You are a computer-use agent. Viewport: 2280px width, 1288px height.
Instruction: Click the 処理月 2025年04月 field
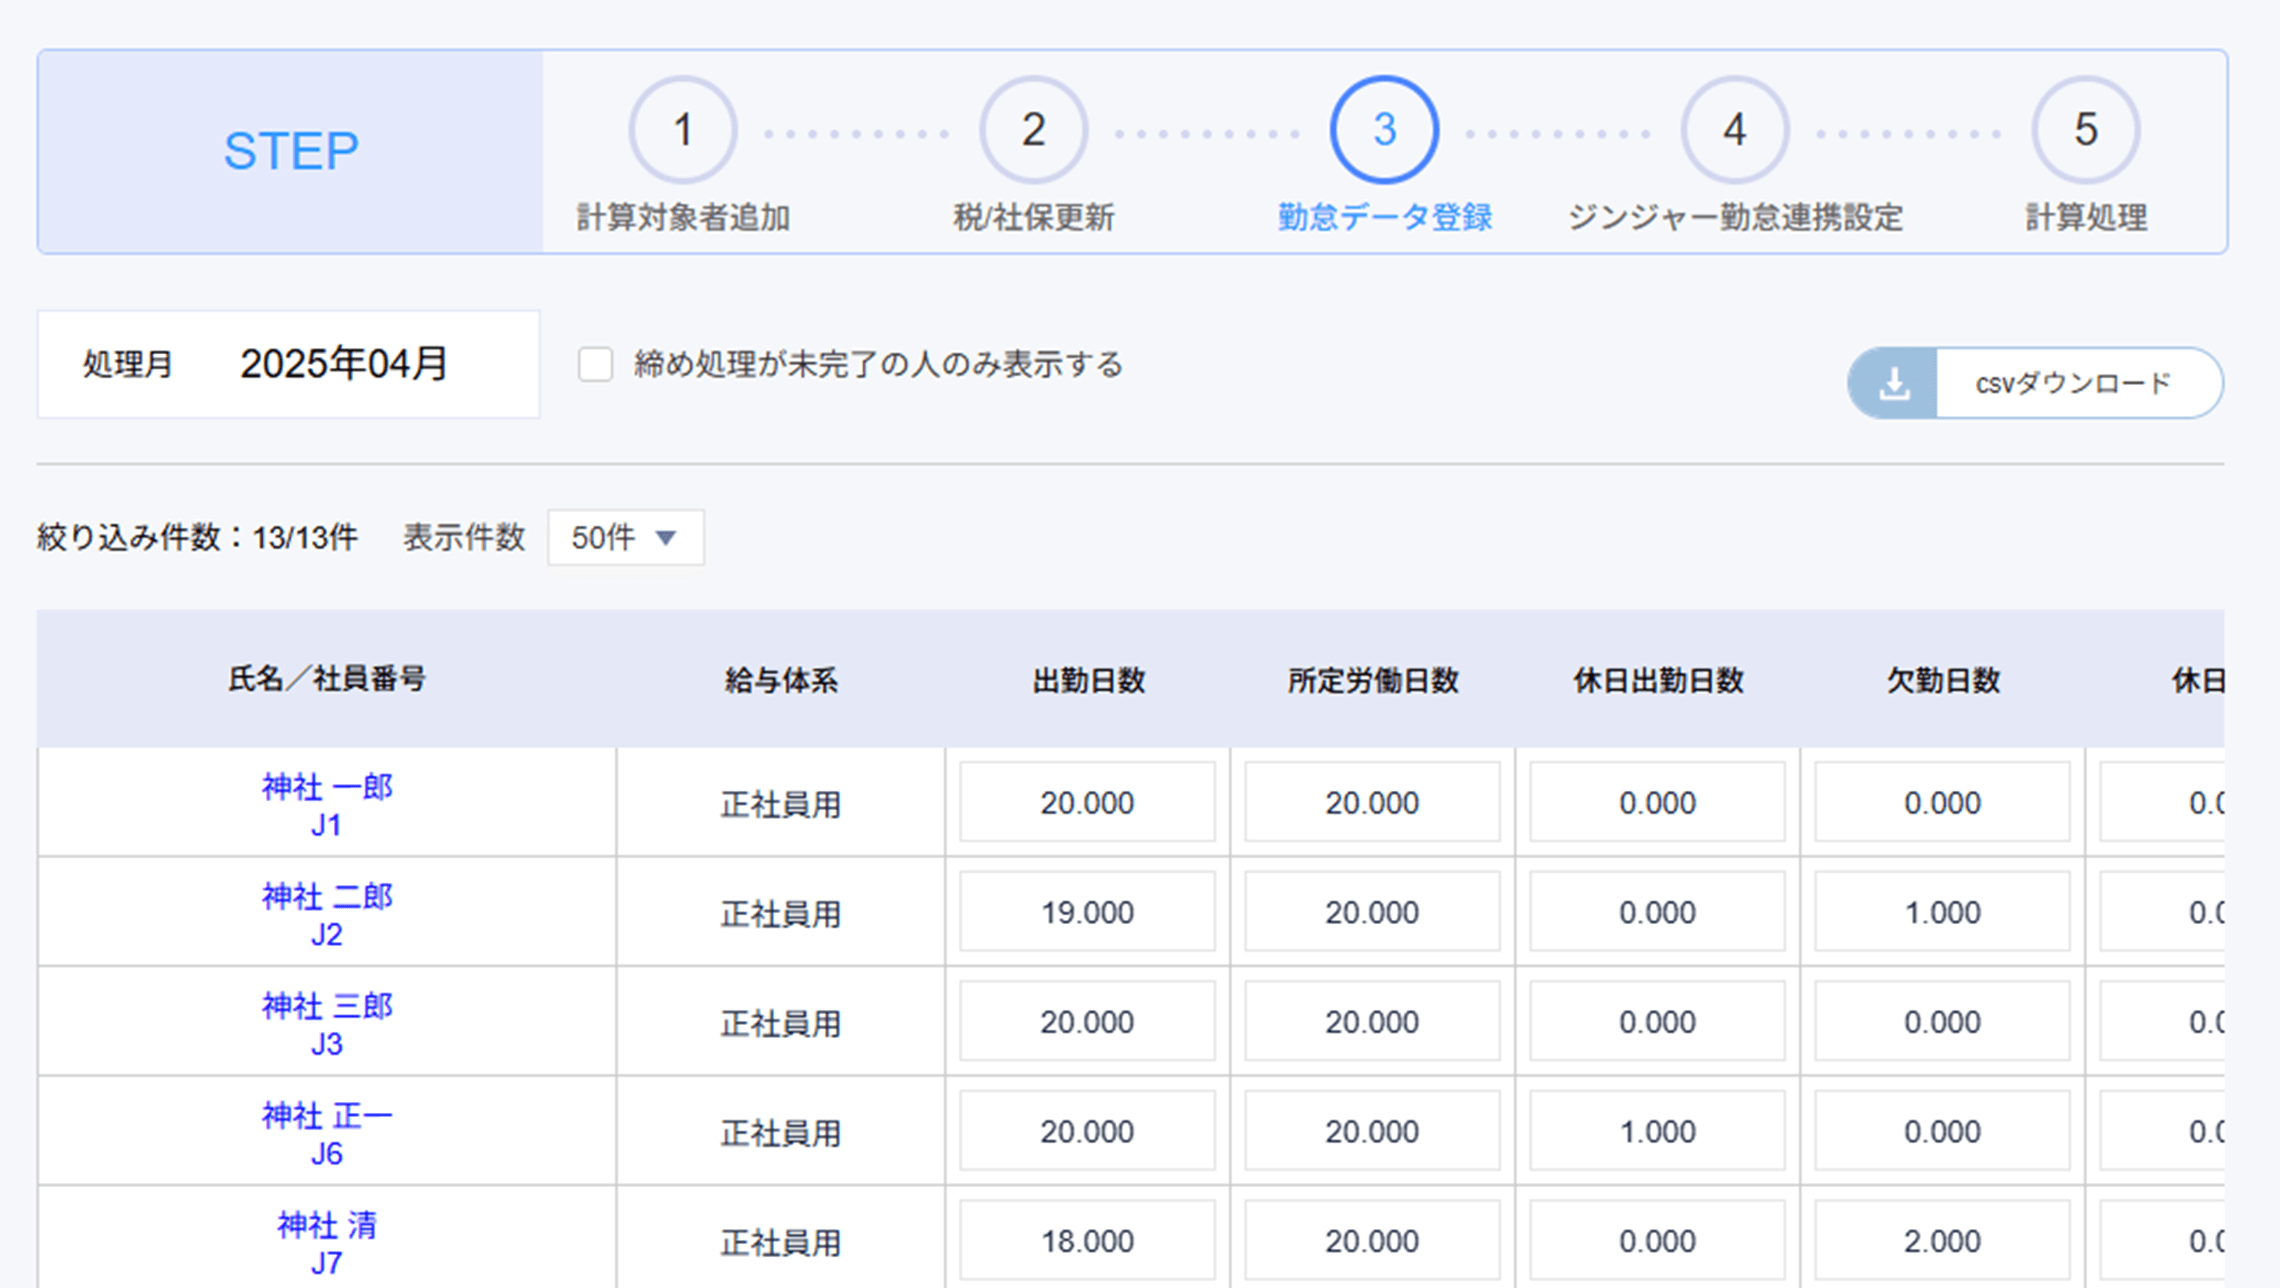pos(343,364)
